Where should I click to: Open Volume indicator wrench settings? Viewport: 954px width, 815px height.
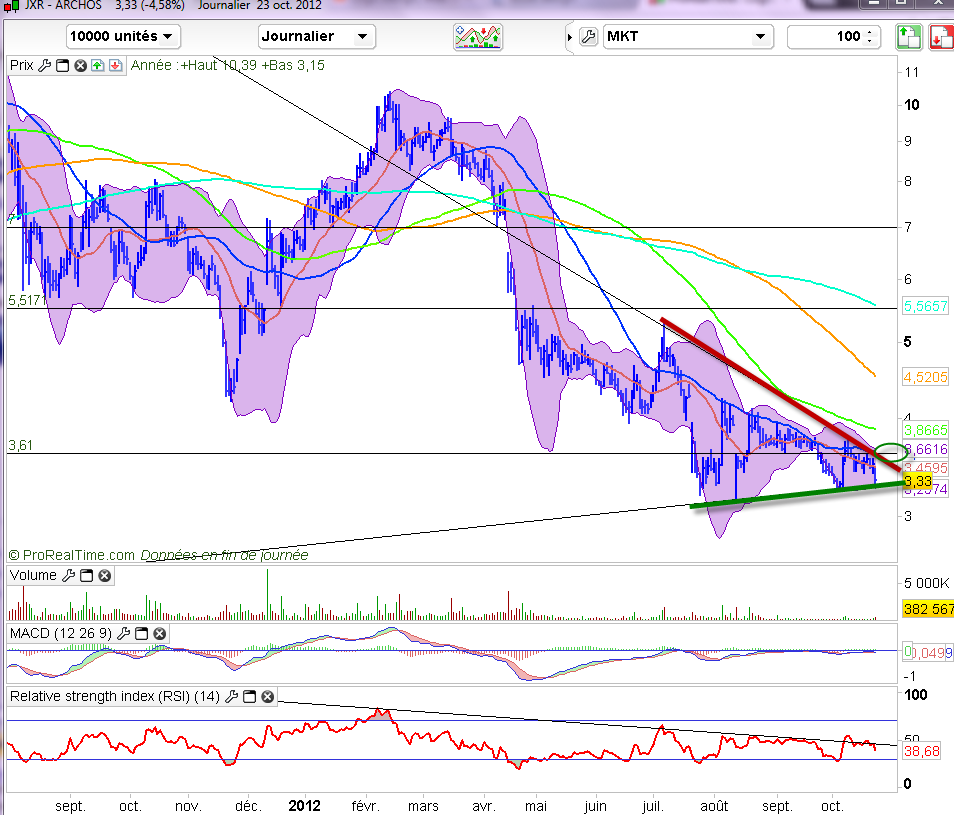coord(69,576)
